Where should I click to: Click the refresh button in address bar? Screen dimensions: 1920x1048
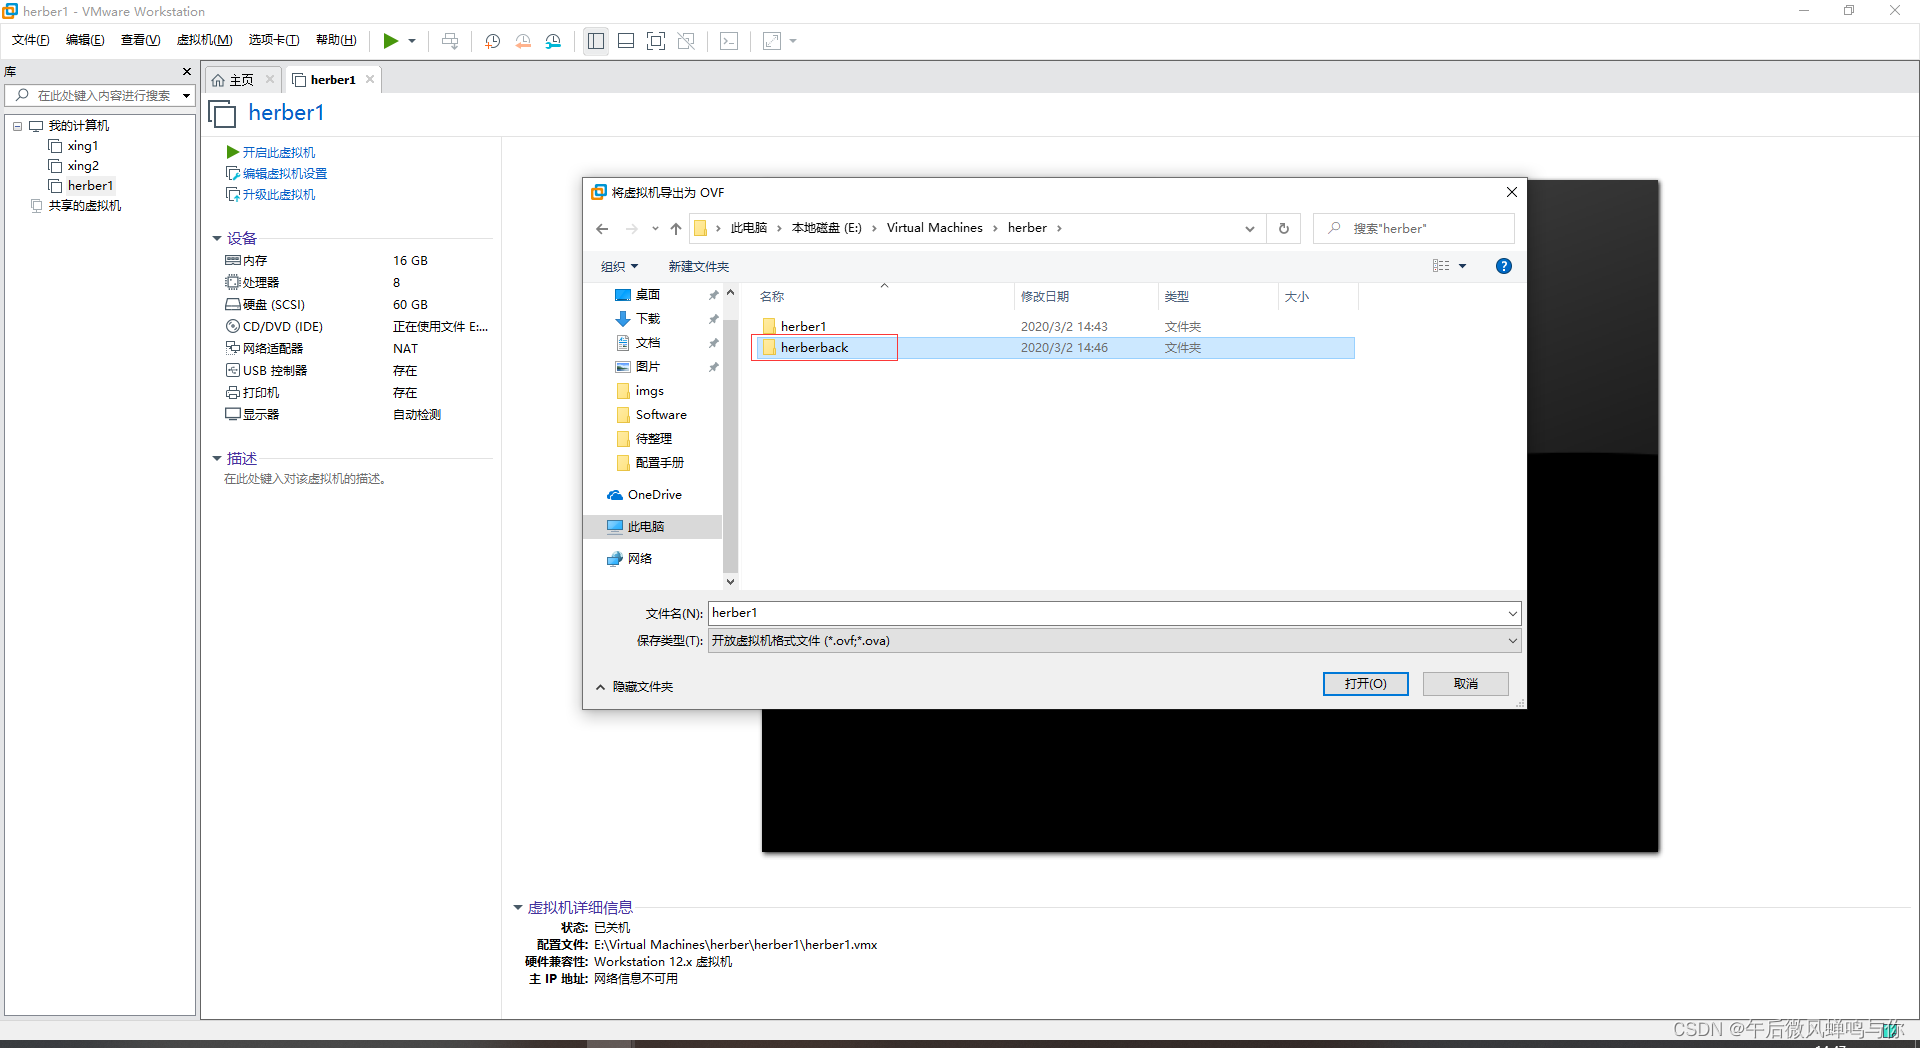(x=1284, y=228)
